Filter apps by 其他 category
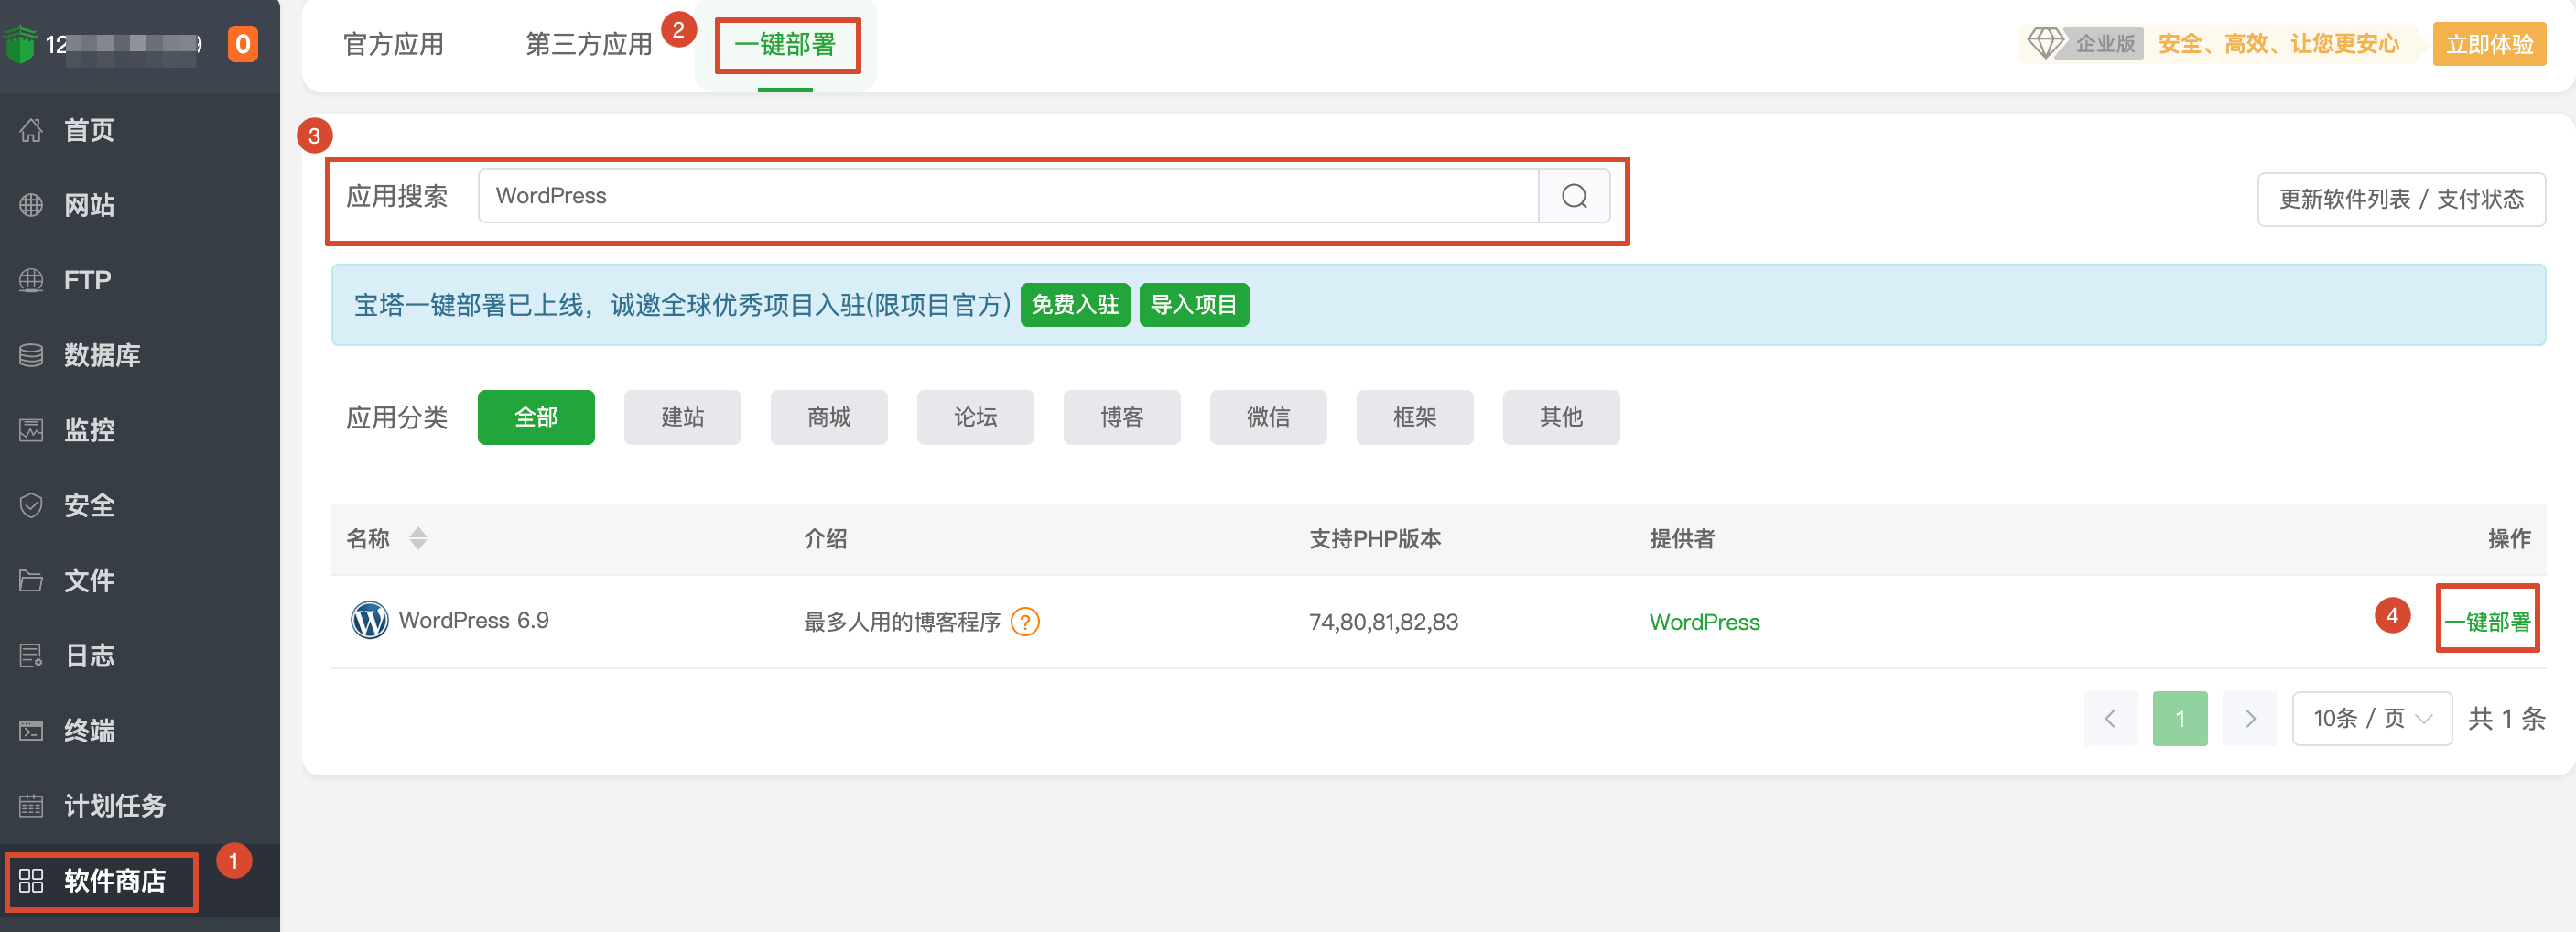This screenshot has height=932, width=2576. click(x=1561, y=417)
